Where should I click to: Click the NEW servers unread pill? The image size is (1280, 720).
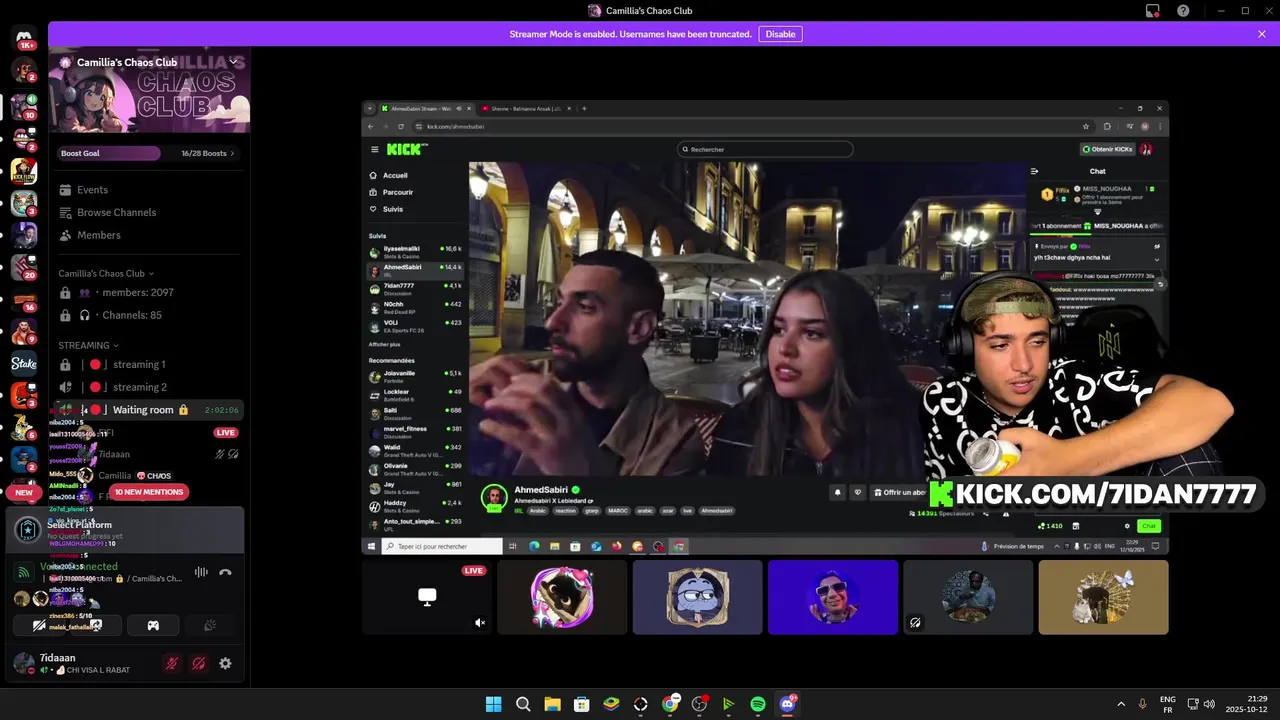click(24, 492)
